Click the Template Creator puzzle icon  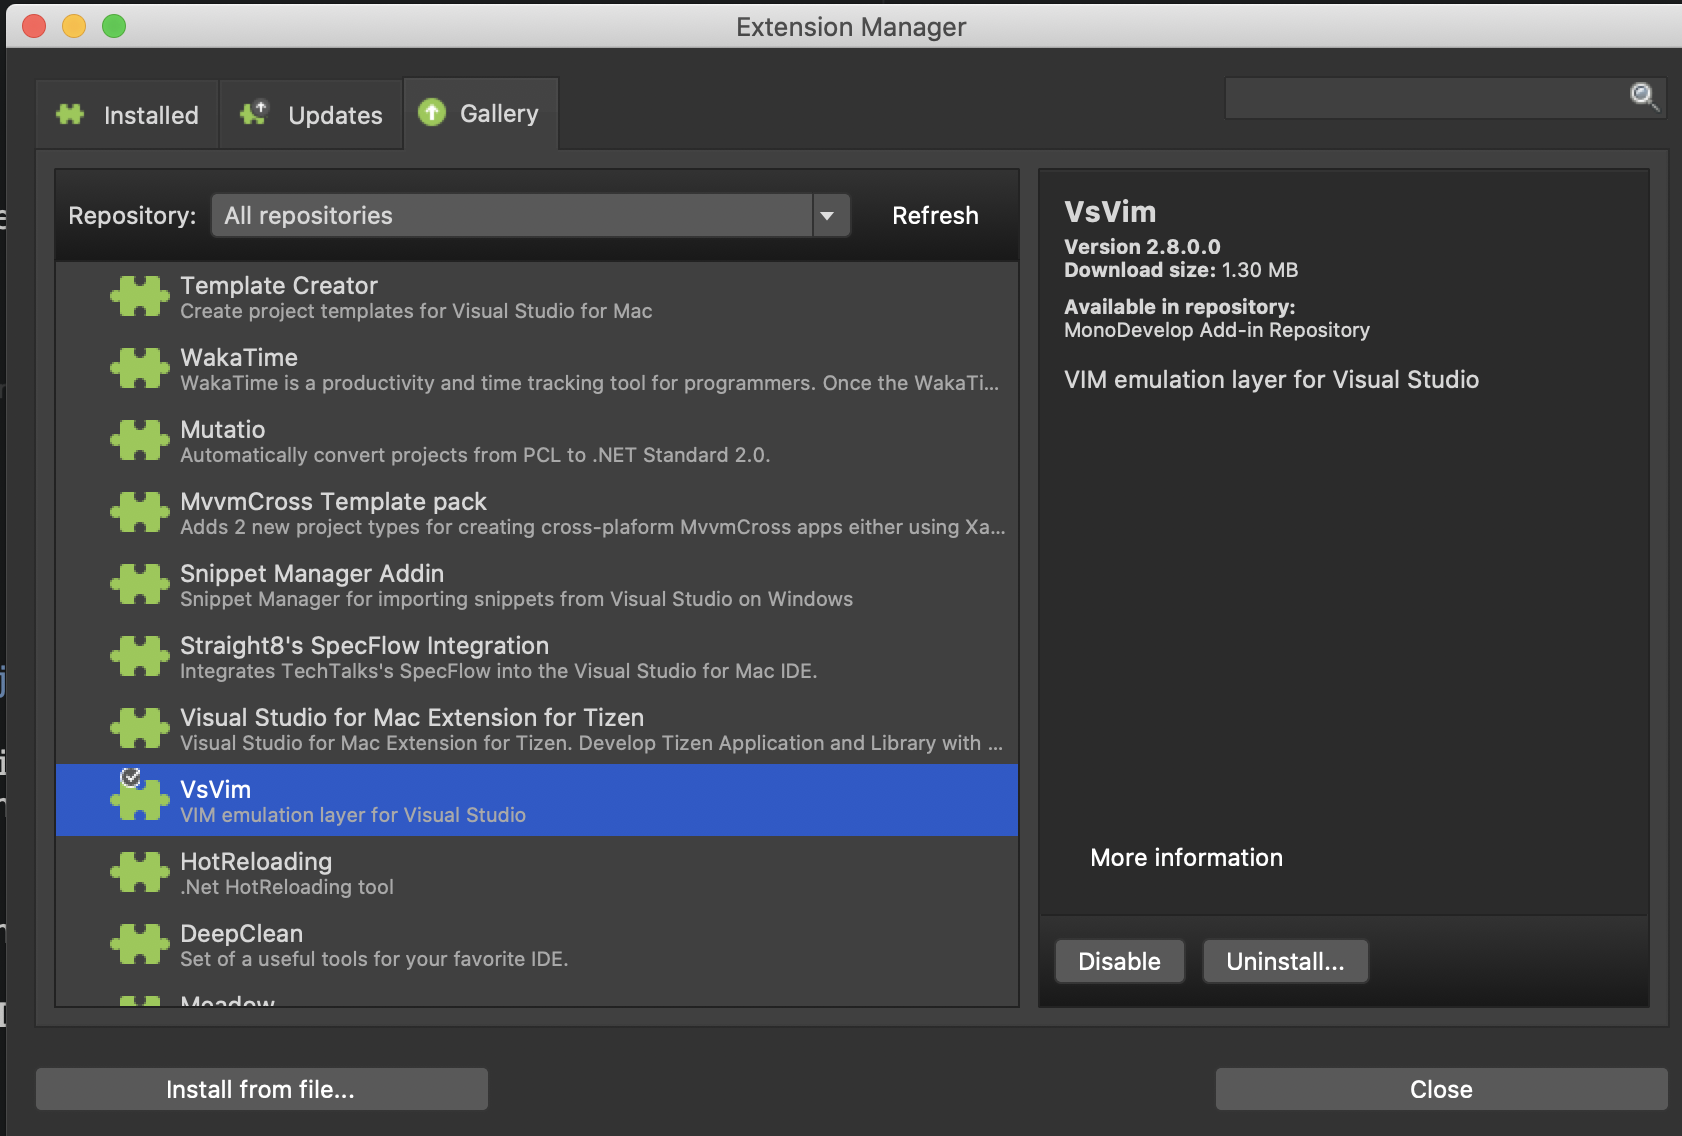pos(140,296)
